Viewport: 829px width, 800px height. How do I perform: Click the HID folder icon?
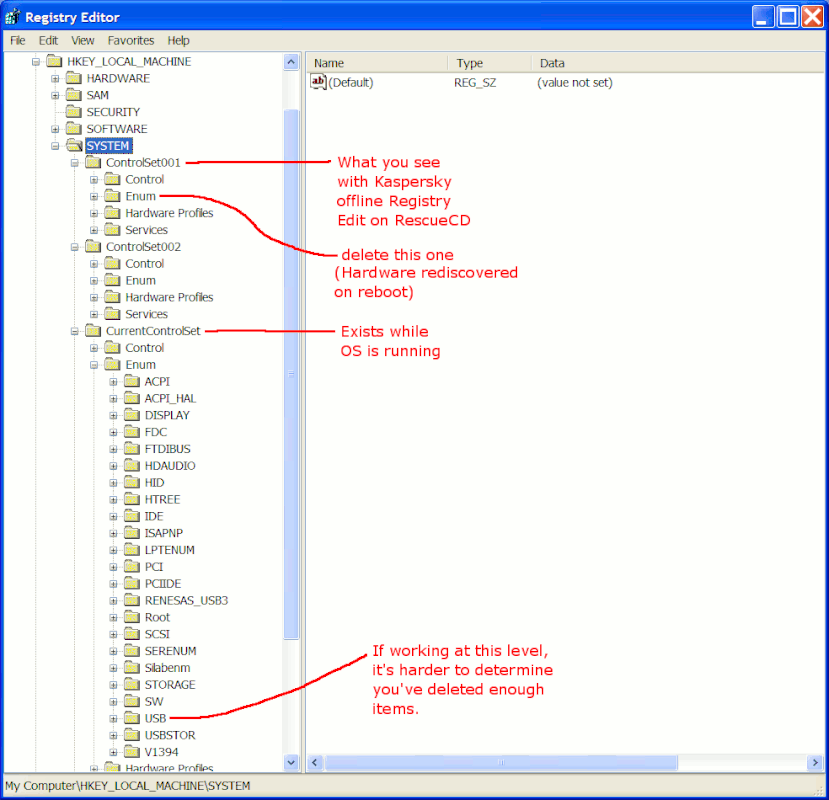(132, 483)
